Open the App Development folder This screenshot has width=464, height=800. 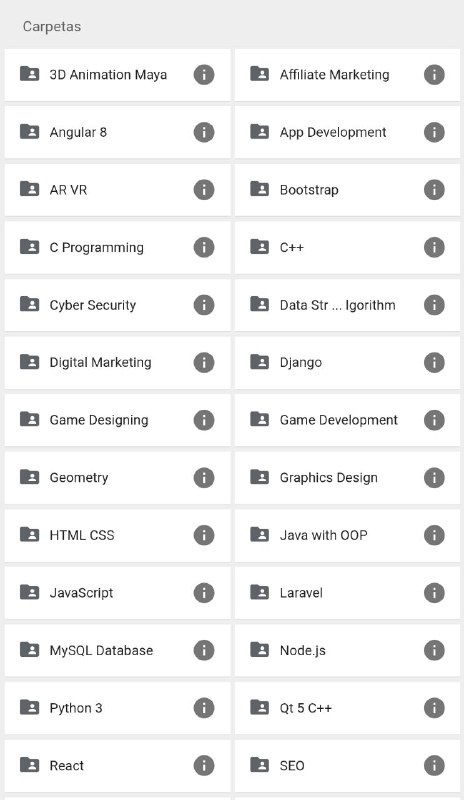click(347, 132)
